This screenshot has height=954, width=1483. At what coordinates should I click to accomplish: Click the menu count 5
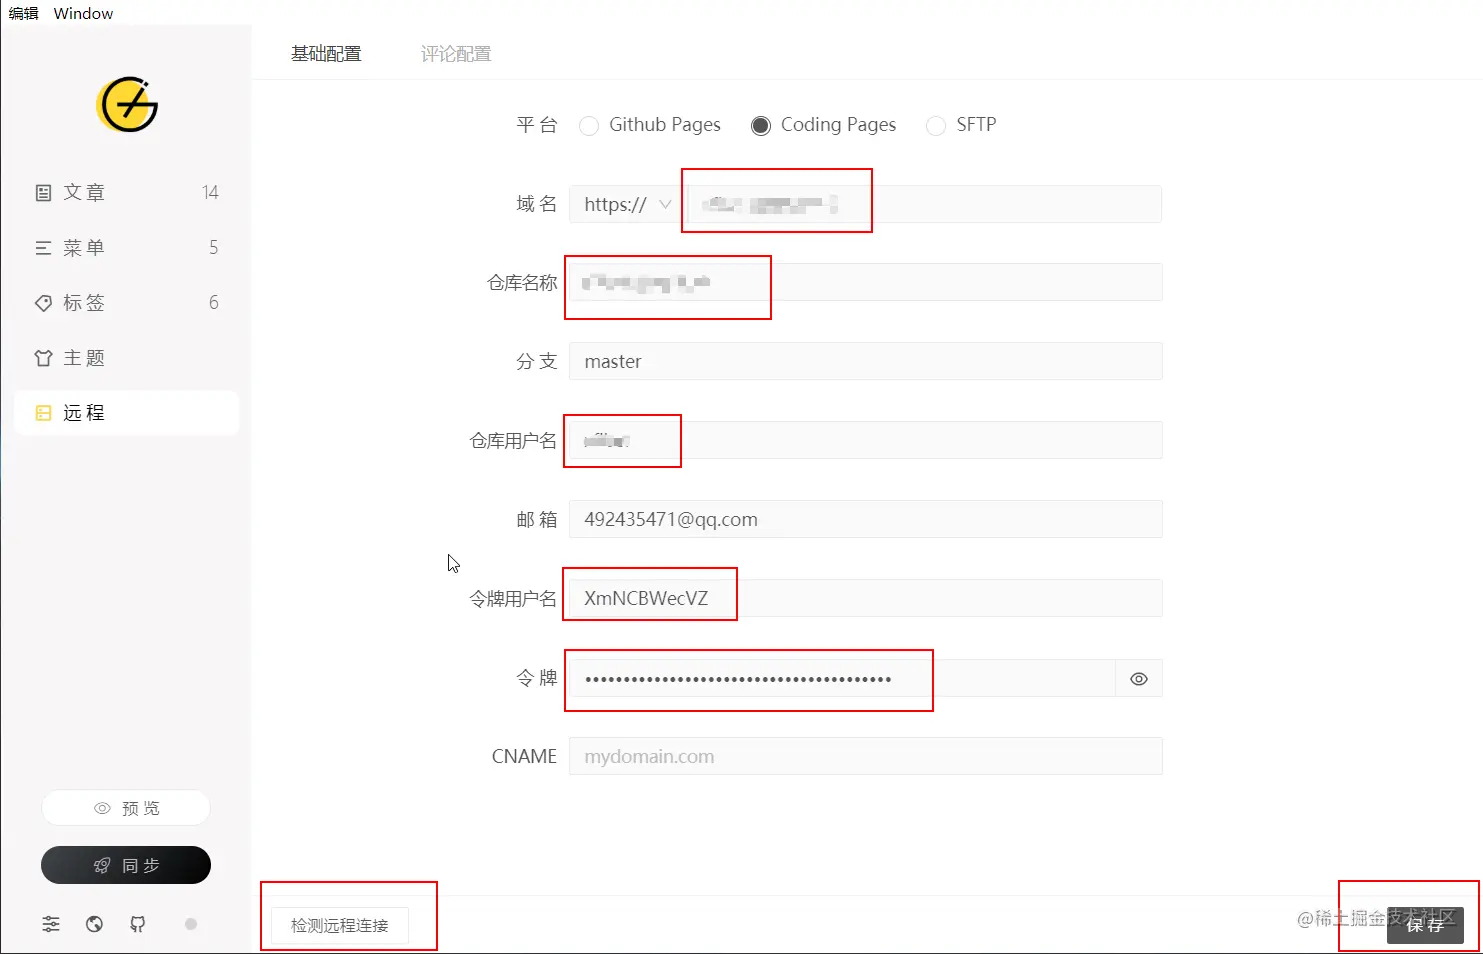tap(213, 247)
